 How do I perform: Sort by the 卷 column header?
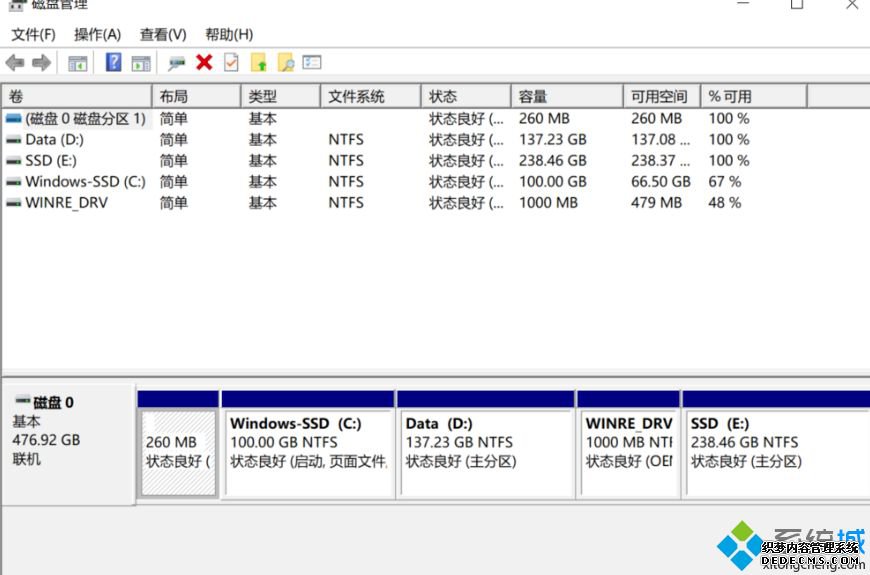pos(77,97)
